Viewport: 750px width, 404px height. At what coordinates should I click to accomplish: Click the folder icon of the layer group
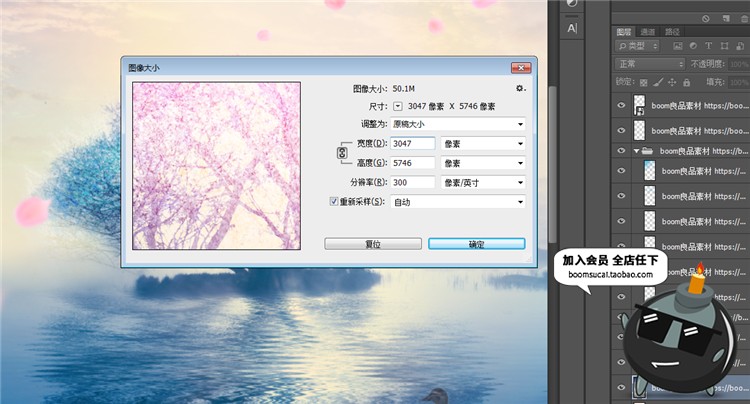[x=648, y=151]
